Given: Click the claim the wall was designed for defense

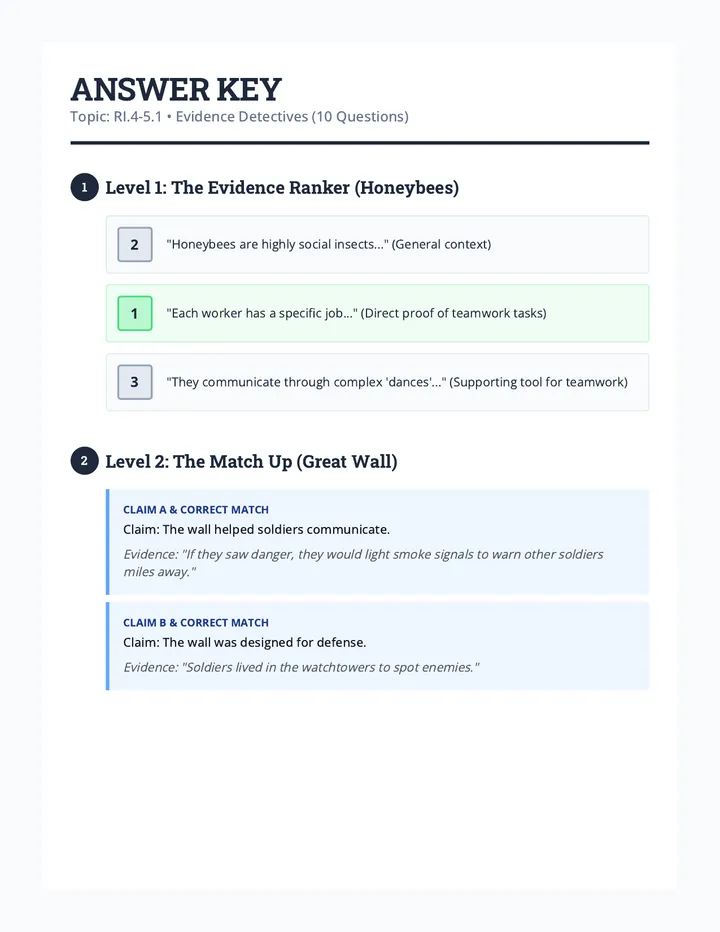Looking at the screenshot, I should pos(244,643).
